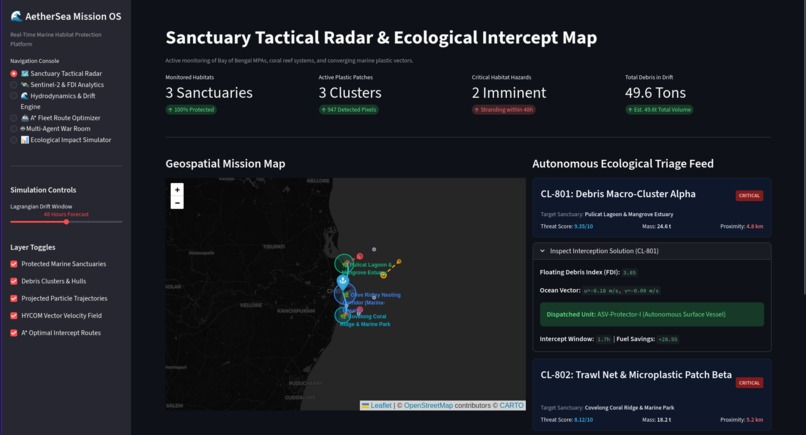Click the Threat Score 9.35/10 value
The width and height of the screenshot is (806, 435).
(x=583, y=226)
